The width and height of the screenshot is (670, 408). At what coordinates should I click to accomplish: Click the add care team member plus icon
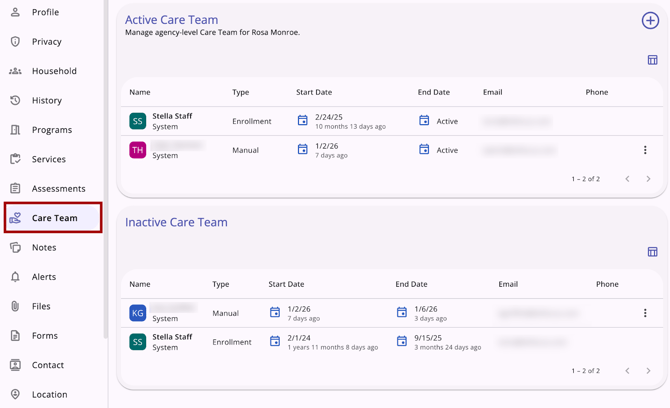tap(650, 20)
